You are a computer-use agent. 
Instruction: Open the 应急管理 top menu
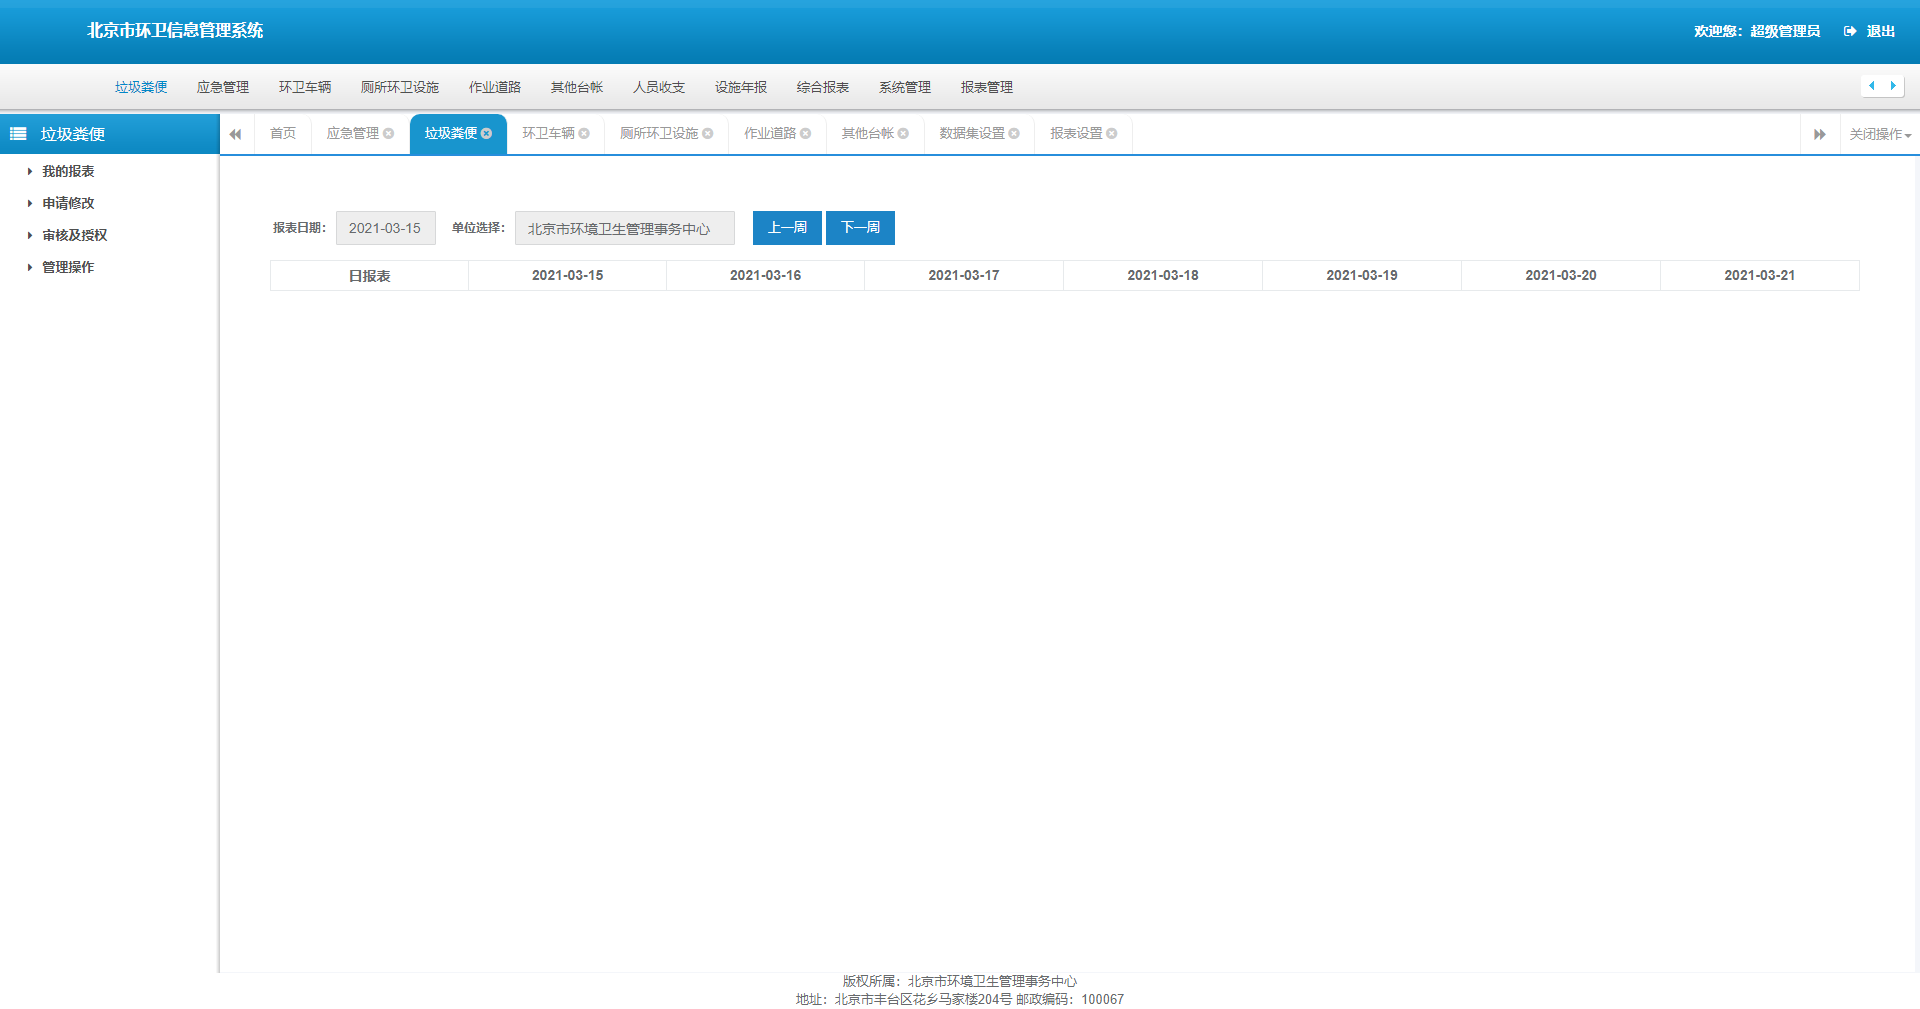pyautogui.click(x=223, y=88)
